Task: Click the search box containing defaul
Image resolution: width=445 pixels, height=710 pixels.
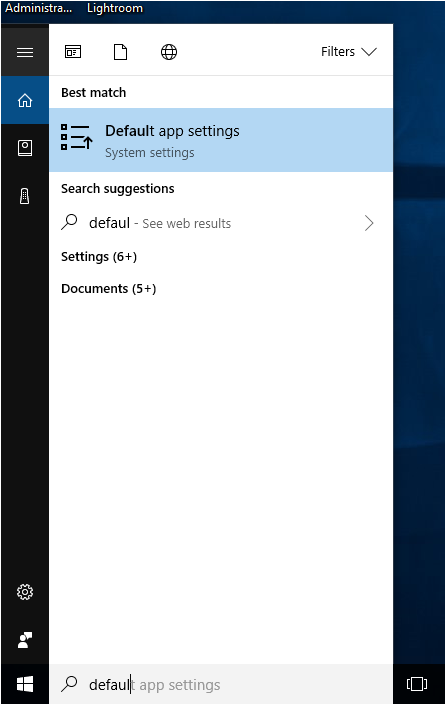Action: pyautogui.click(x=221, y=684)
